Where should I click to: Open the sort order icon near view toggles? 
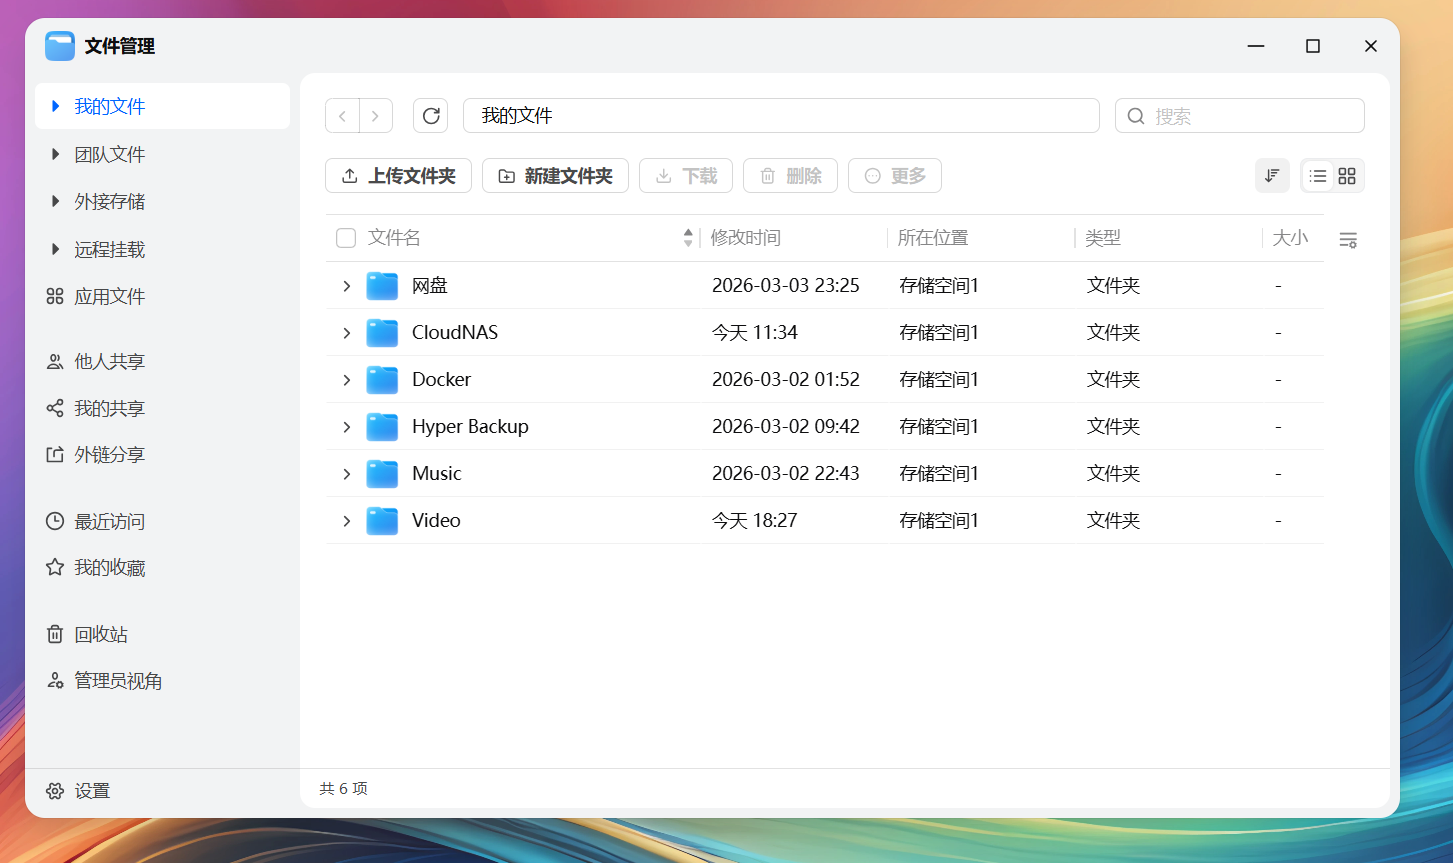(1272, 175)
